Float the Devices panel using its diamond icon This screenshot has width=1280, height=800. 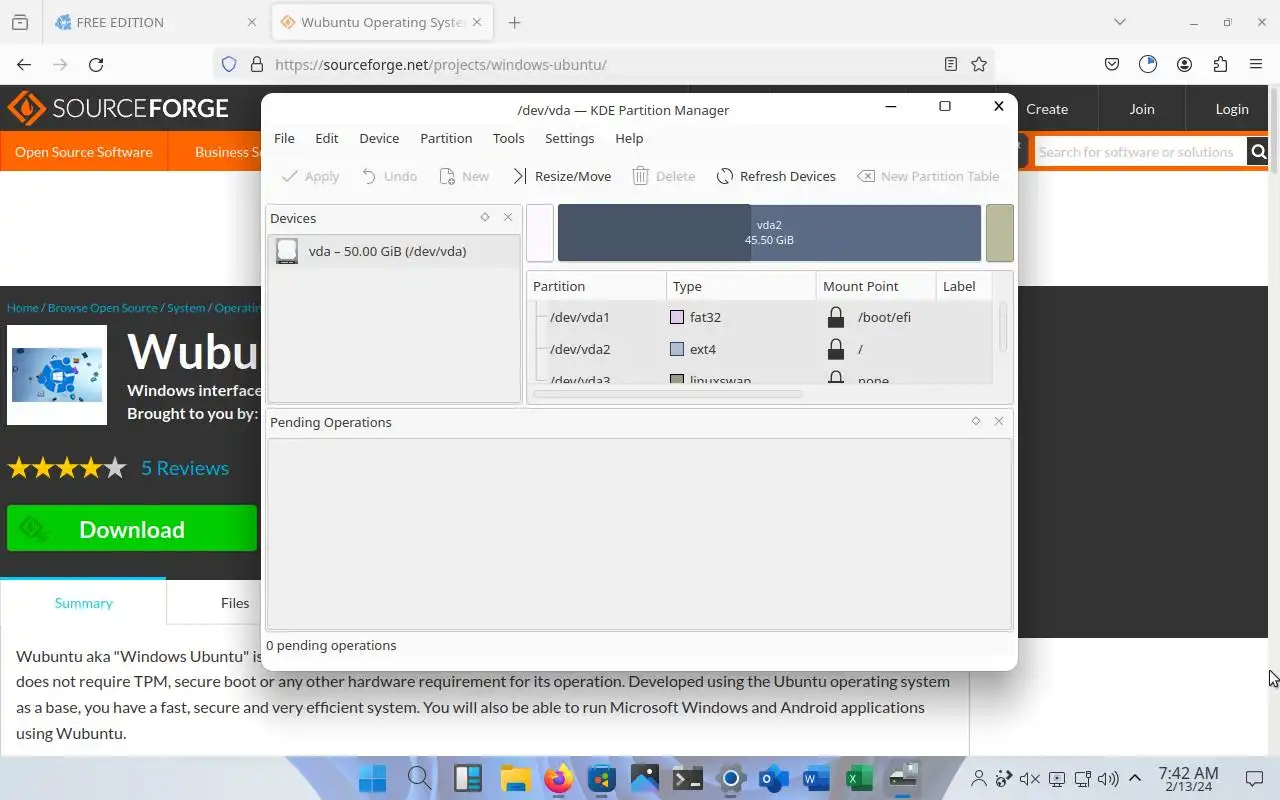coord(485,217)
